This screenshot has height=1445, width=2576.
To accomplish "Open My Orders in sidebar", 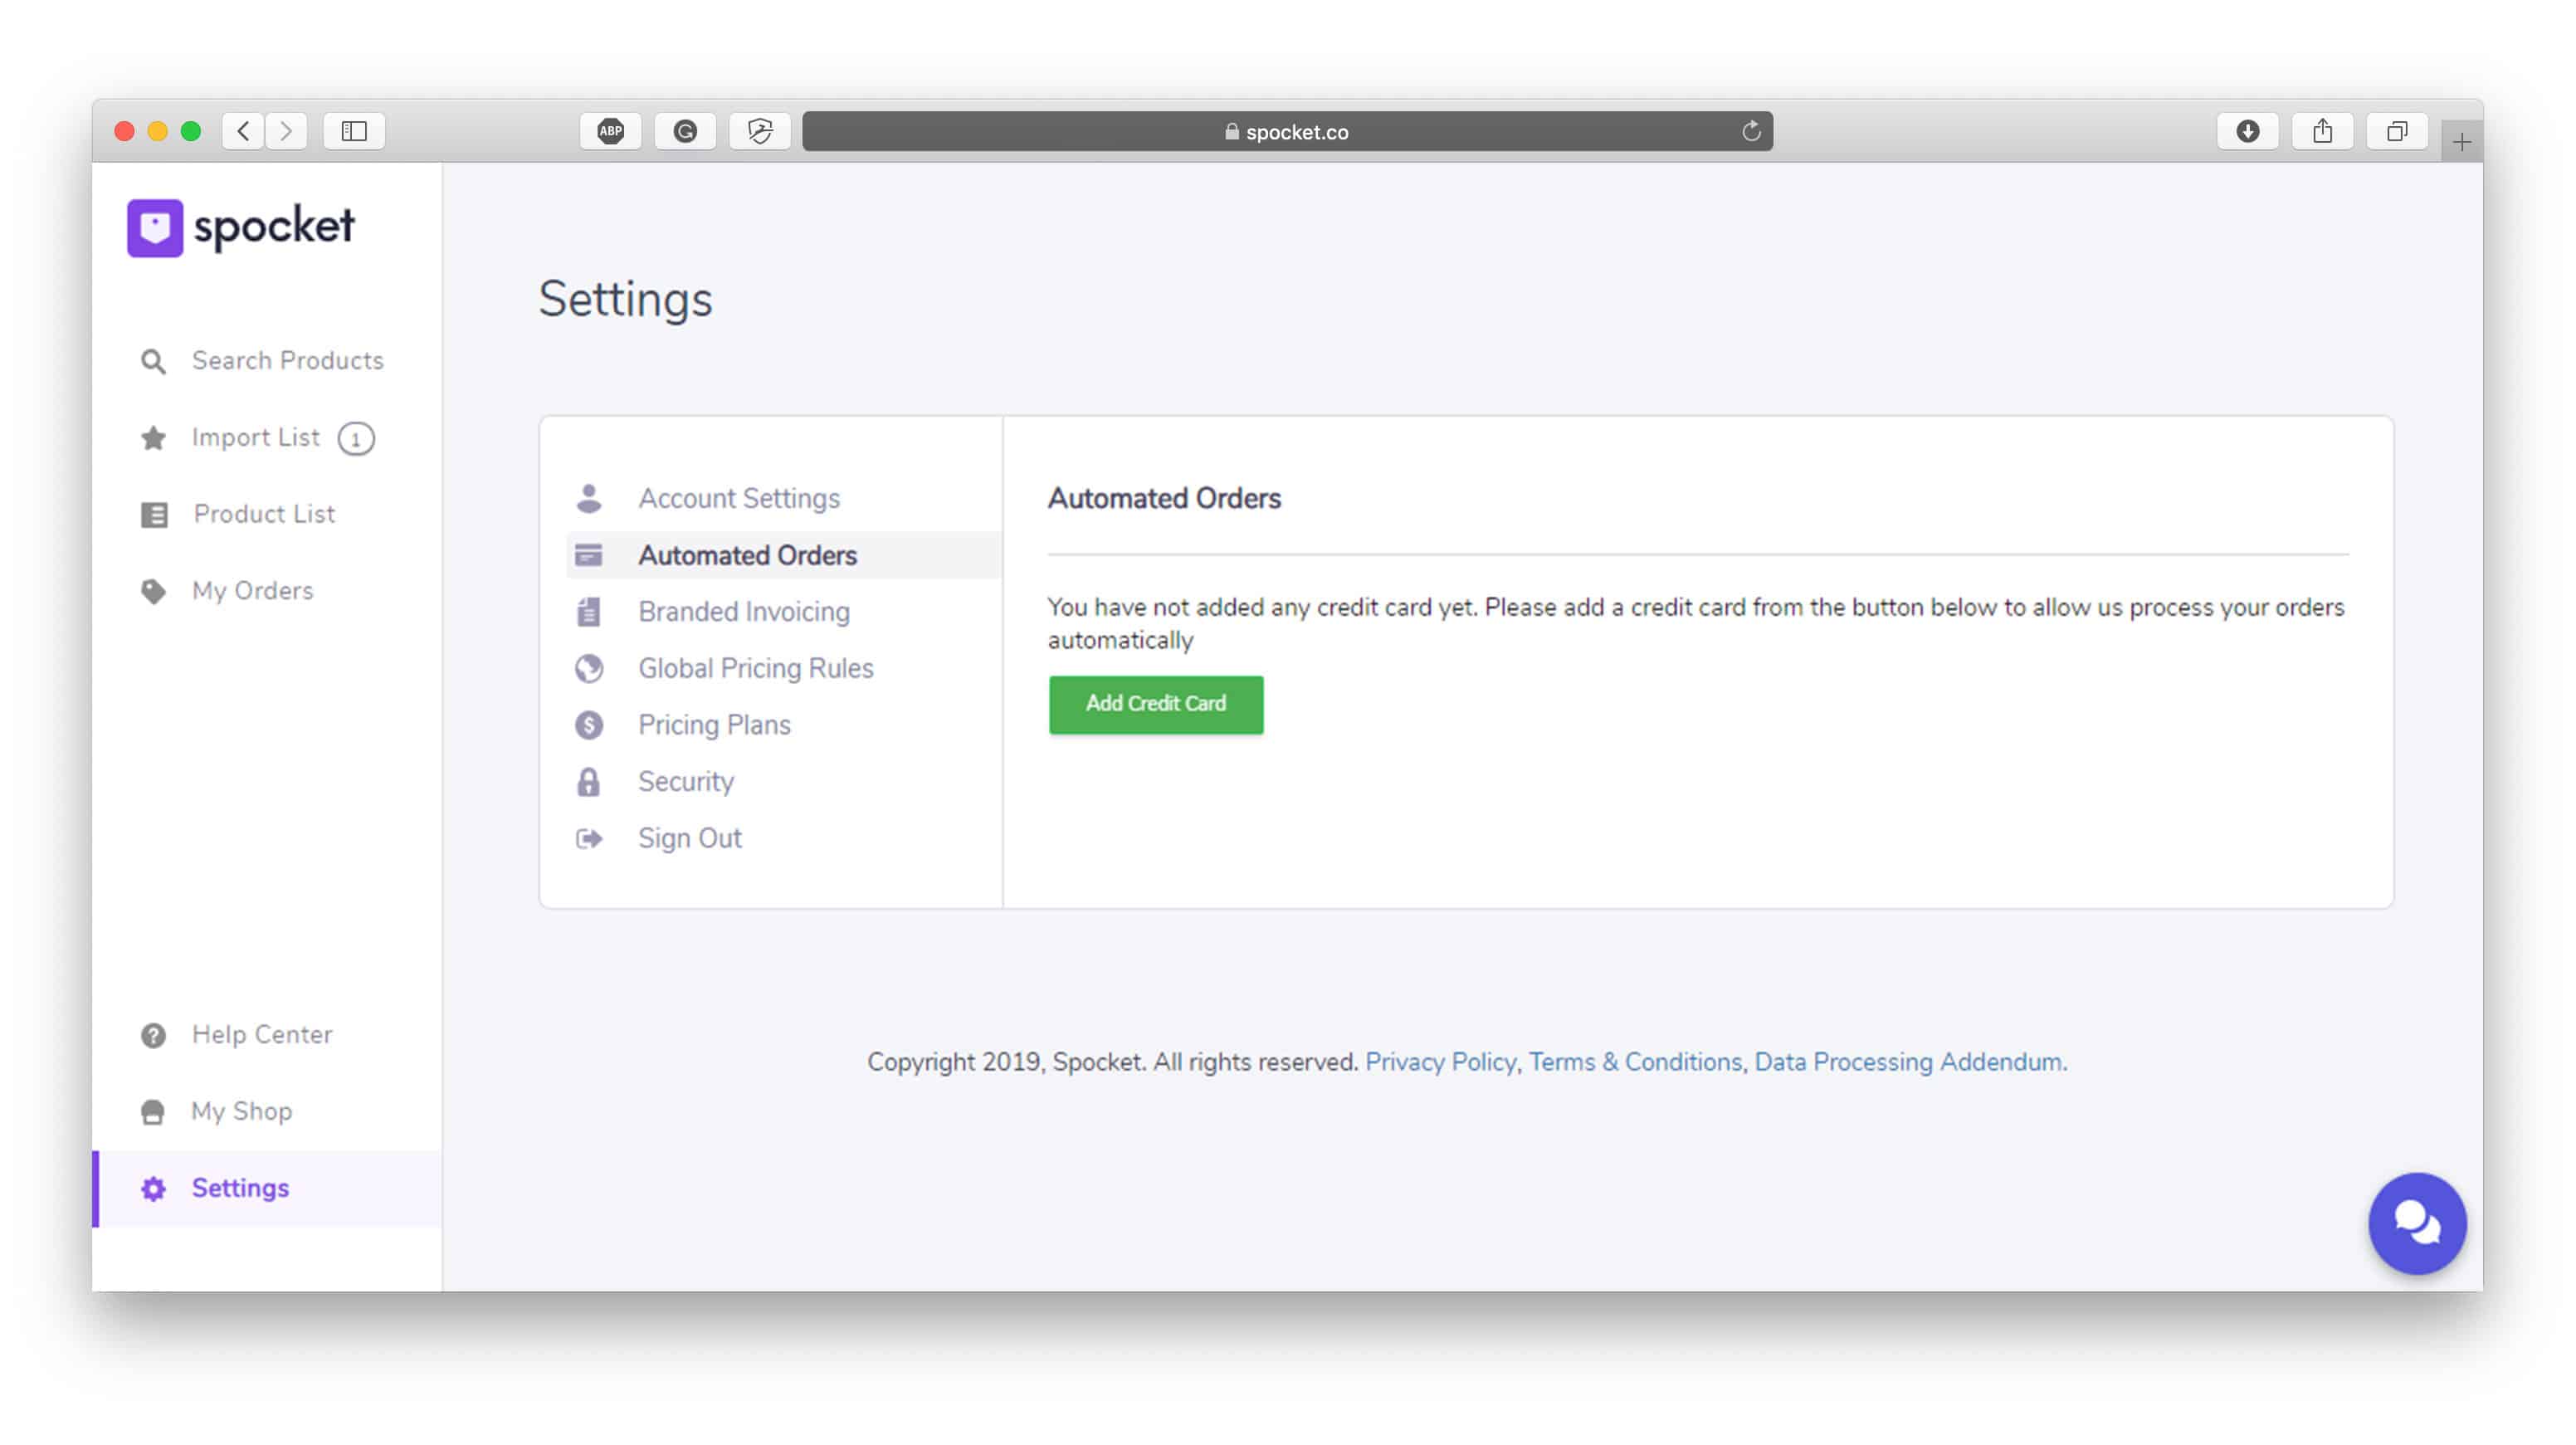I will (x=267, y=591).
